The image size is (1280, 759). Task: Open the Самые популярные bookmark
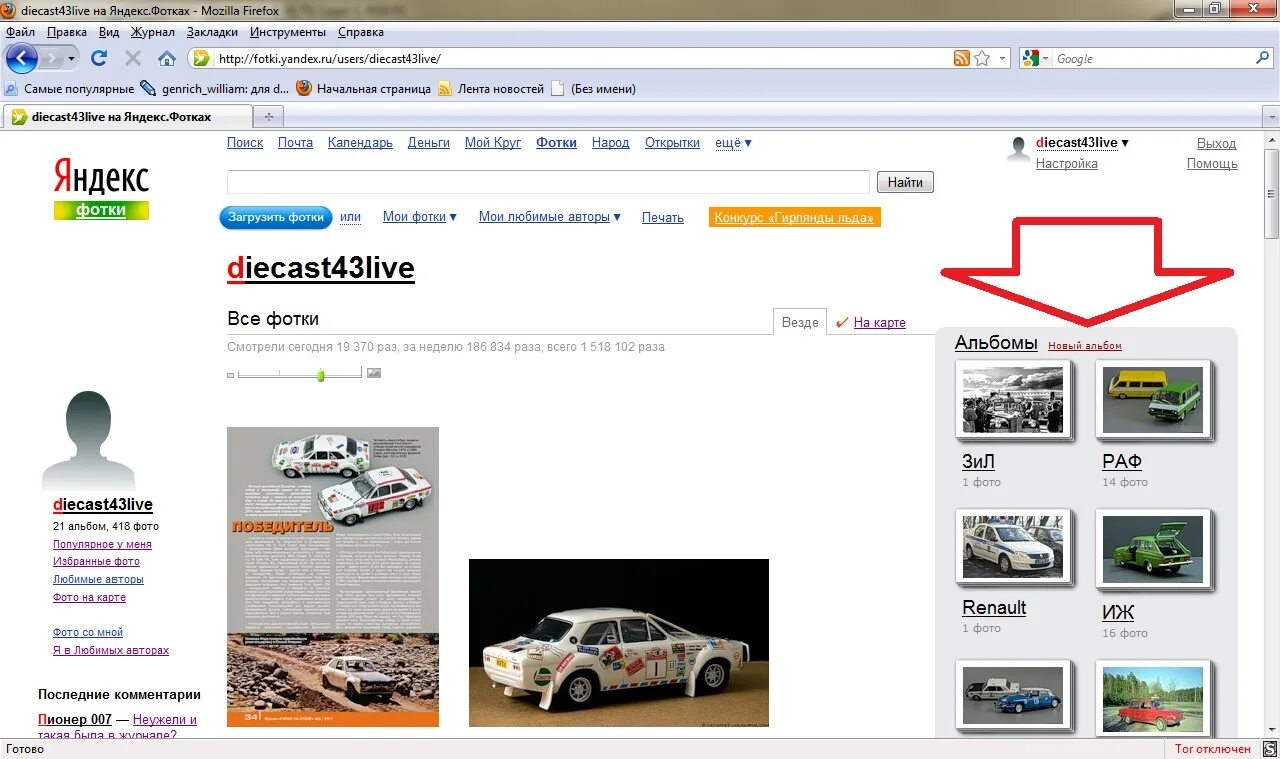click(x=70, y=89)
